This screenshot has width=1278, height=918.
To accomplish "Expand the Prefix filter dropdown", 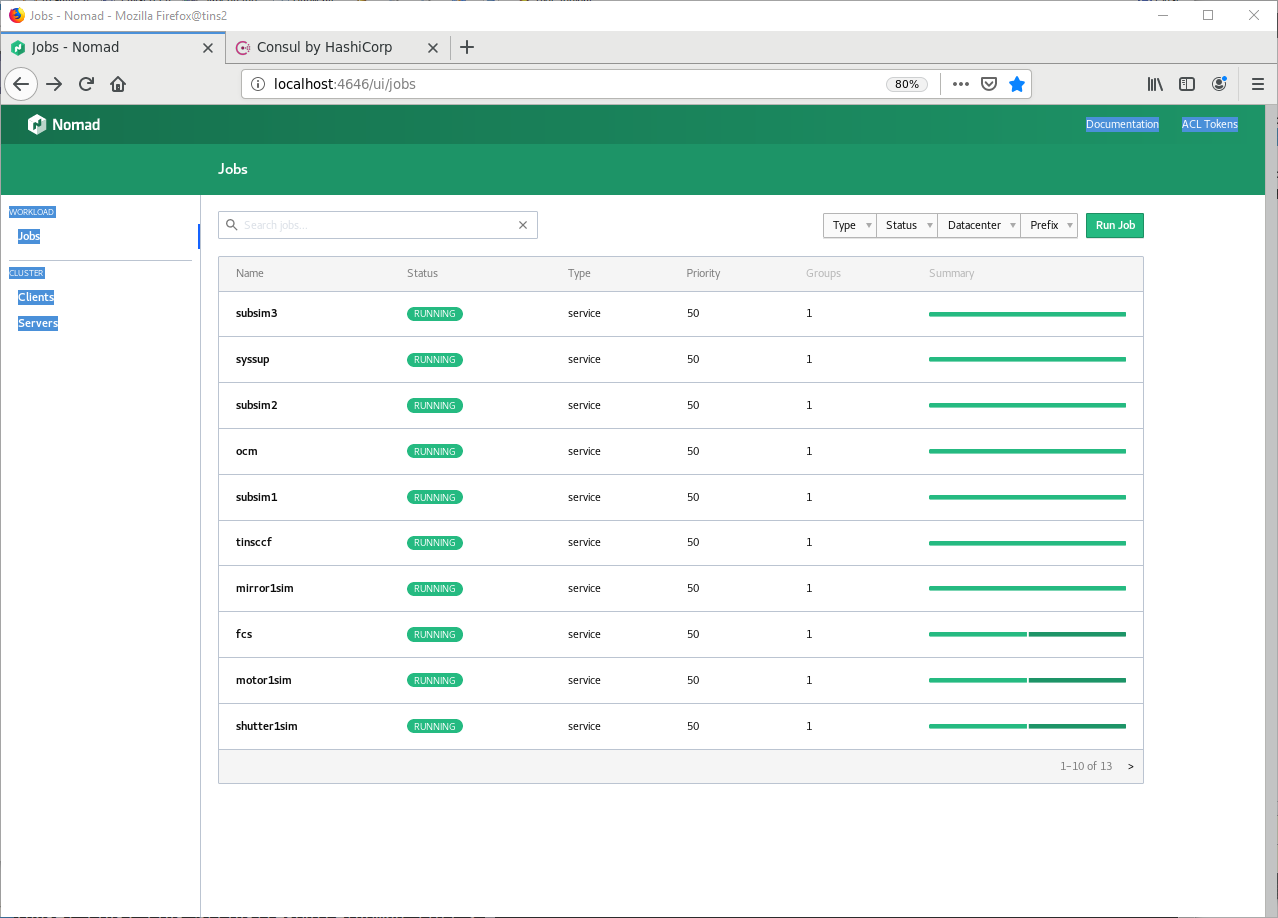I will pos(1049,225).
